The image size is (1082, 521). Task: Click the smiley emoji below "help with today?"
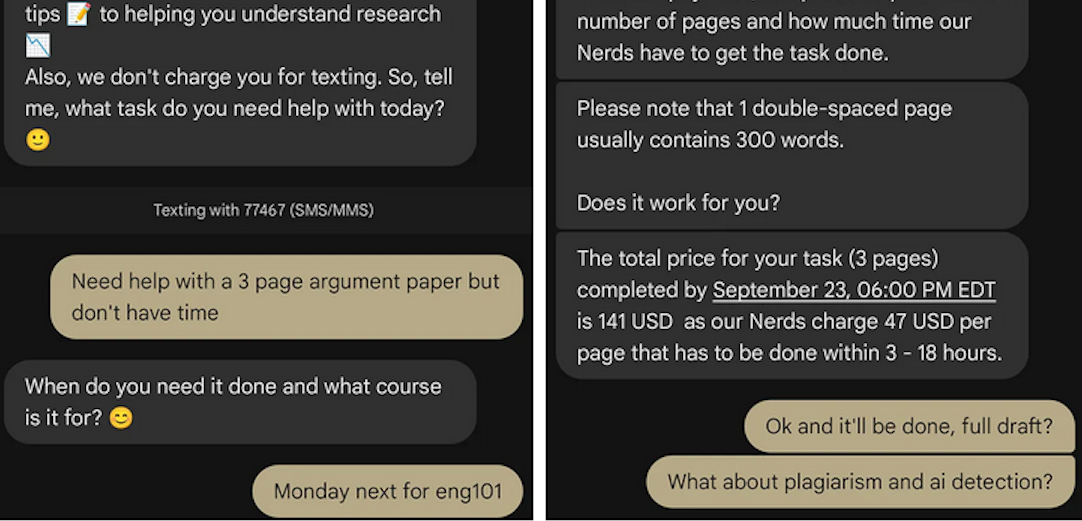37,140
